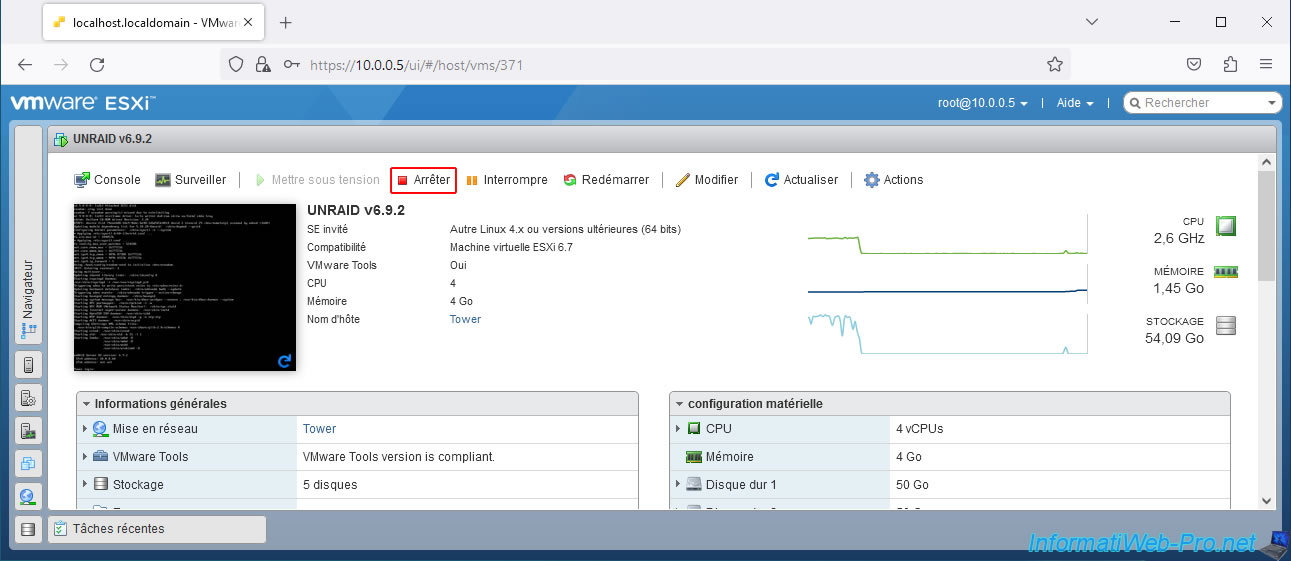
Task: Expand the Disque dur 1 row
Action: (678, 485)
